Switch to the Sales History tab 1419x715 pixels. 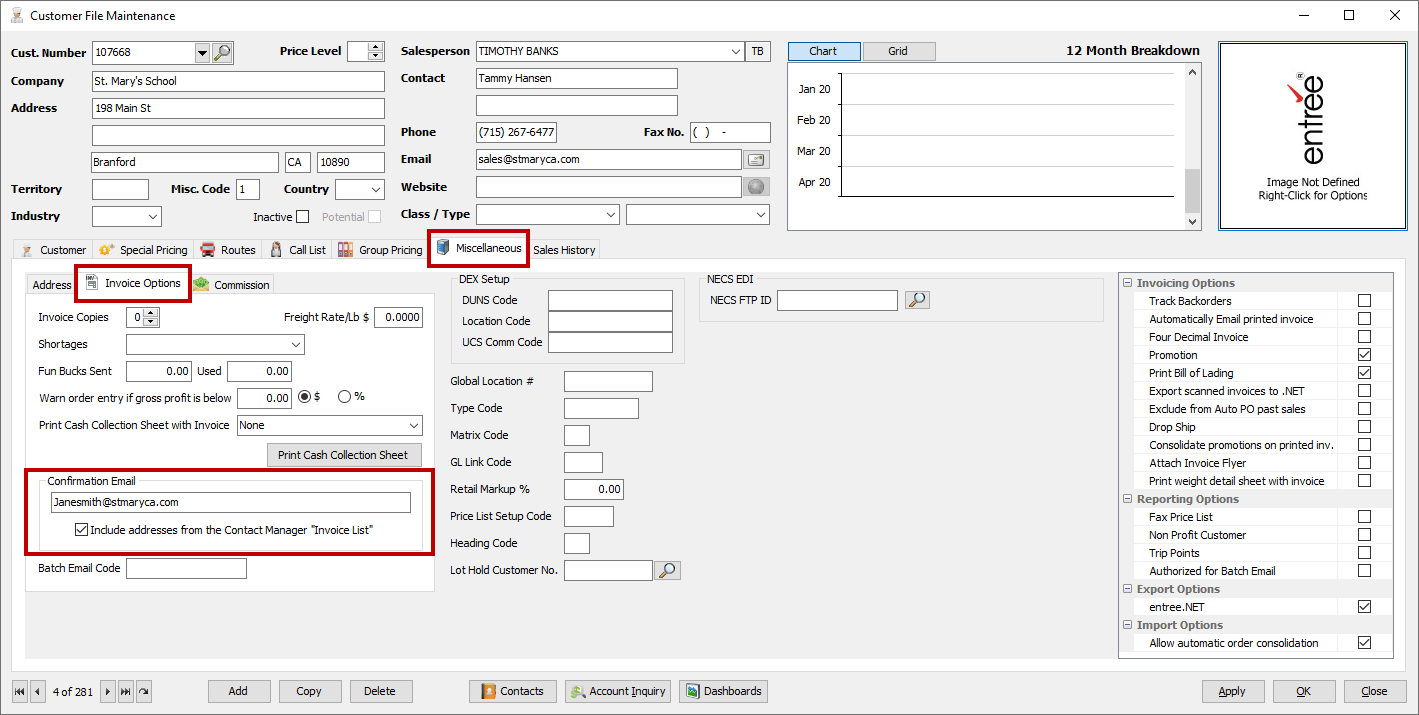[x=564, y=249]
